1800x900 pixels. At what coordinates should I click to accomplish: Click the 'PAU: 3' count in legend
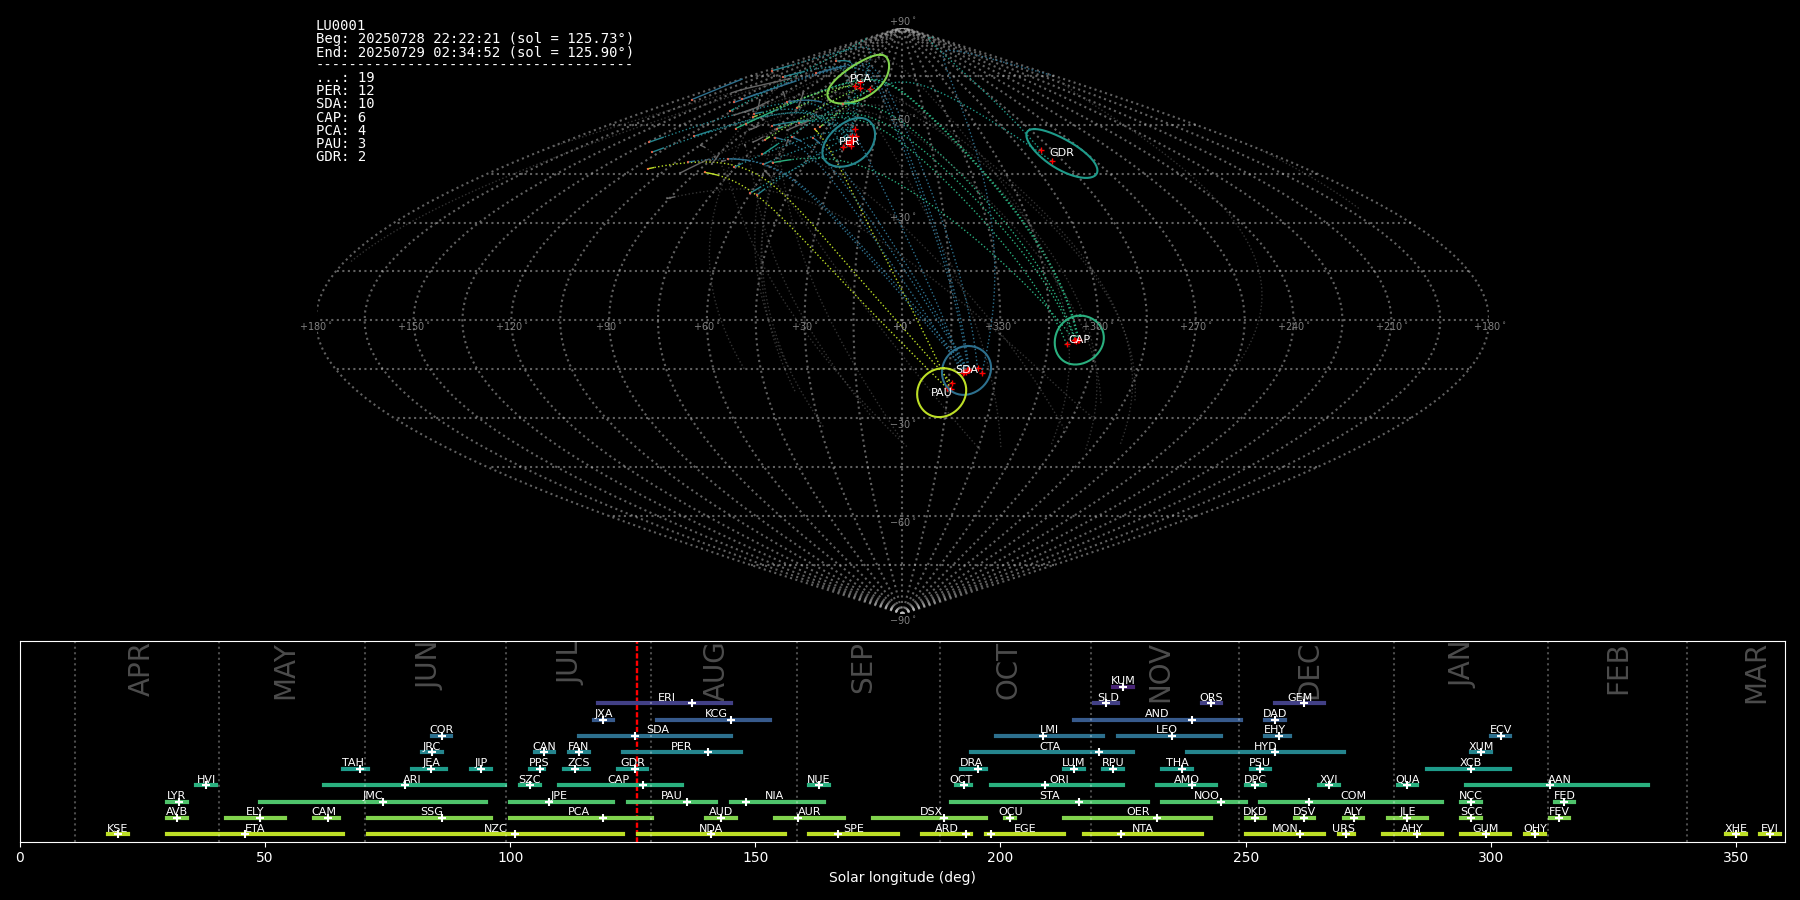[341, 144]
